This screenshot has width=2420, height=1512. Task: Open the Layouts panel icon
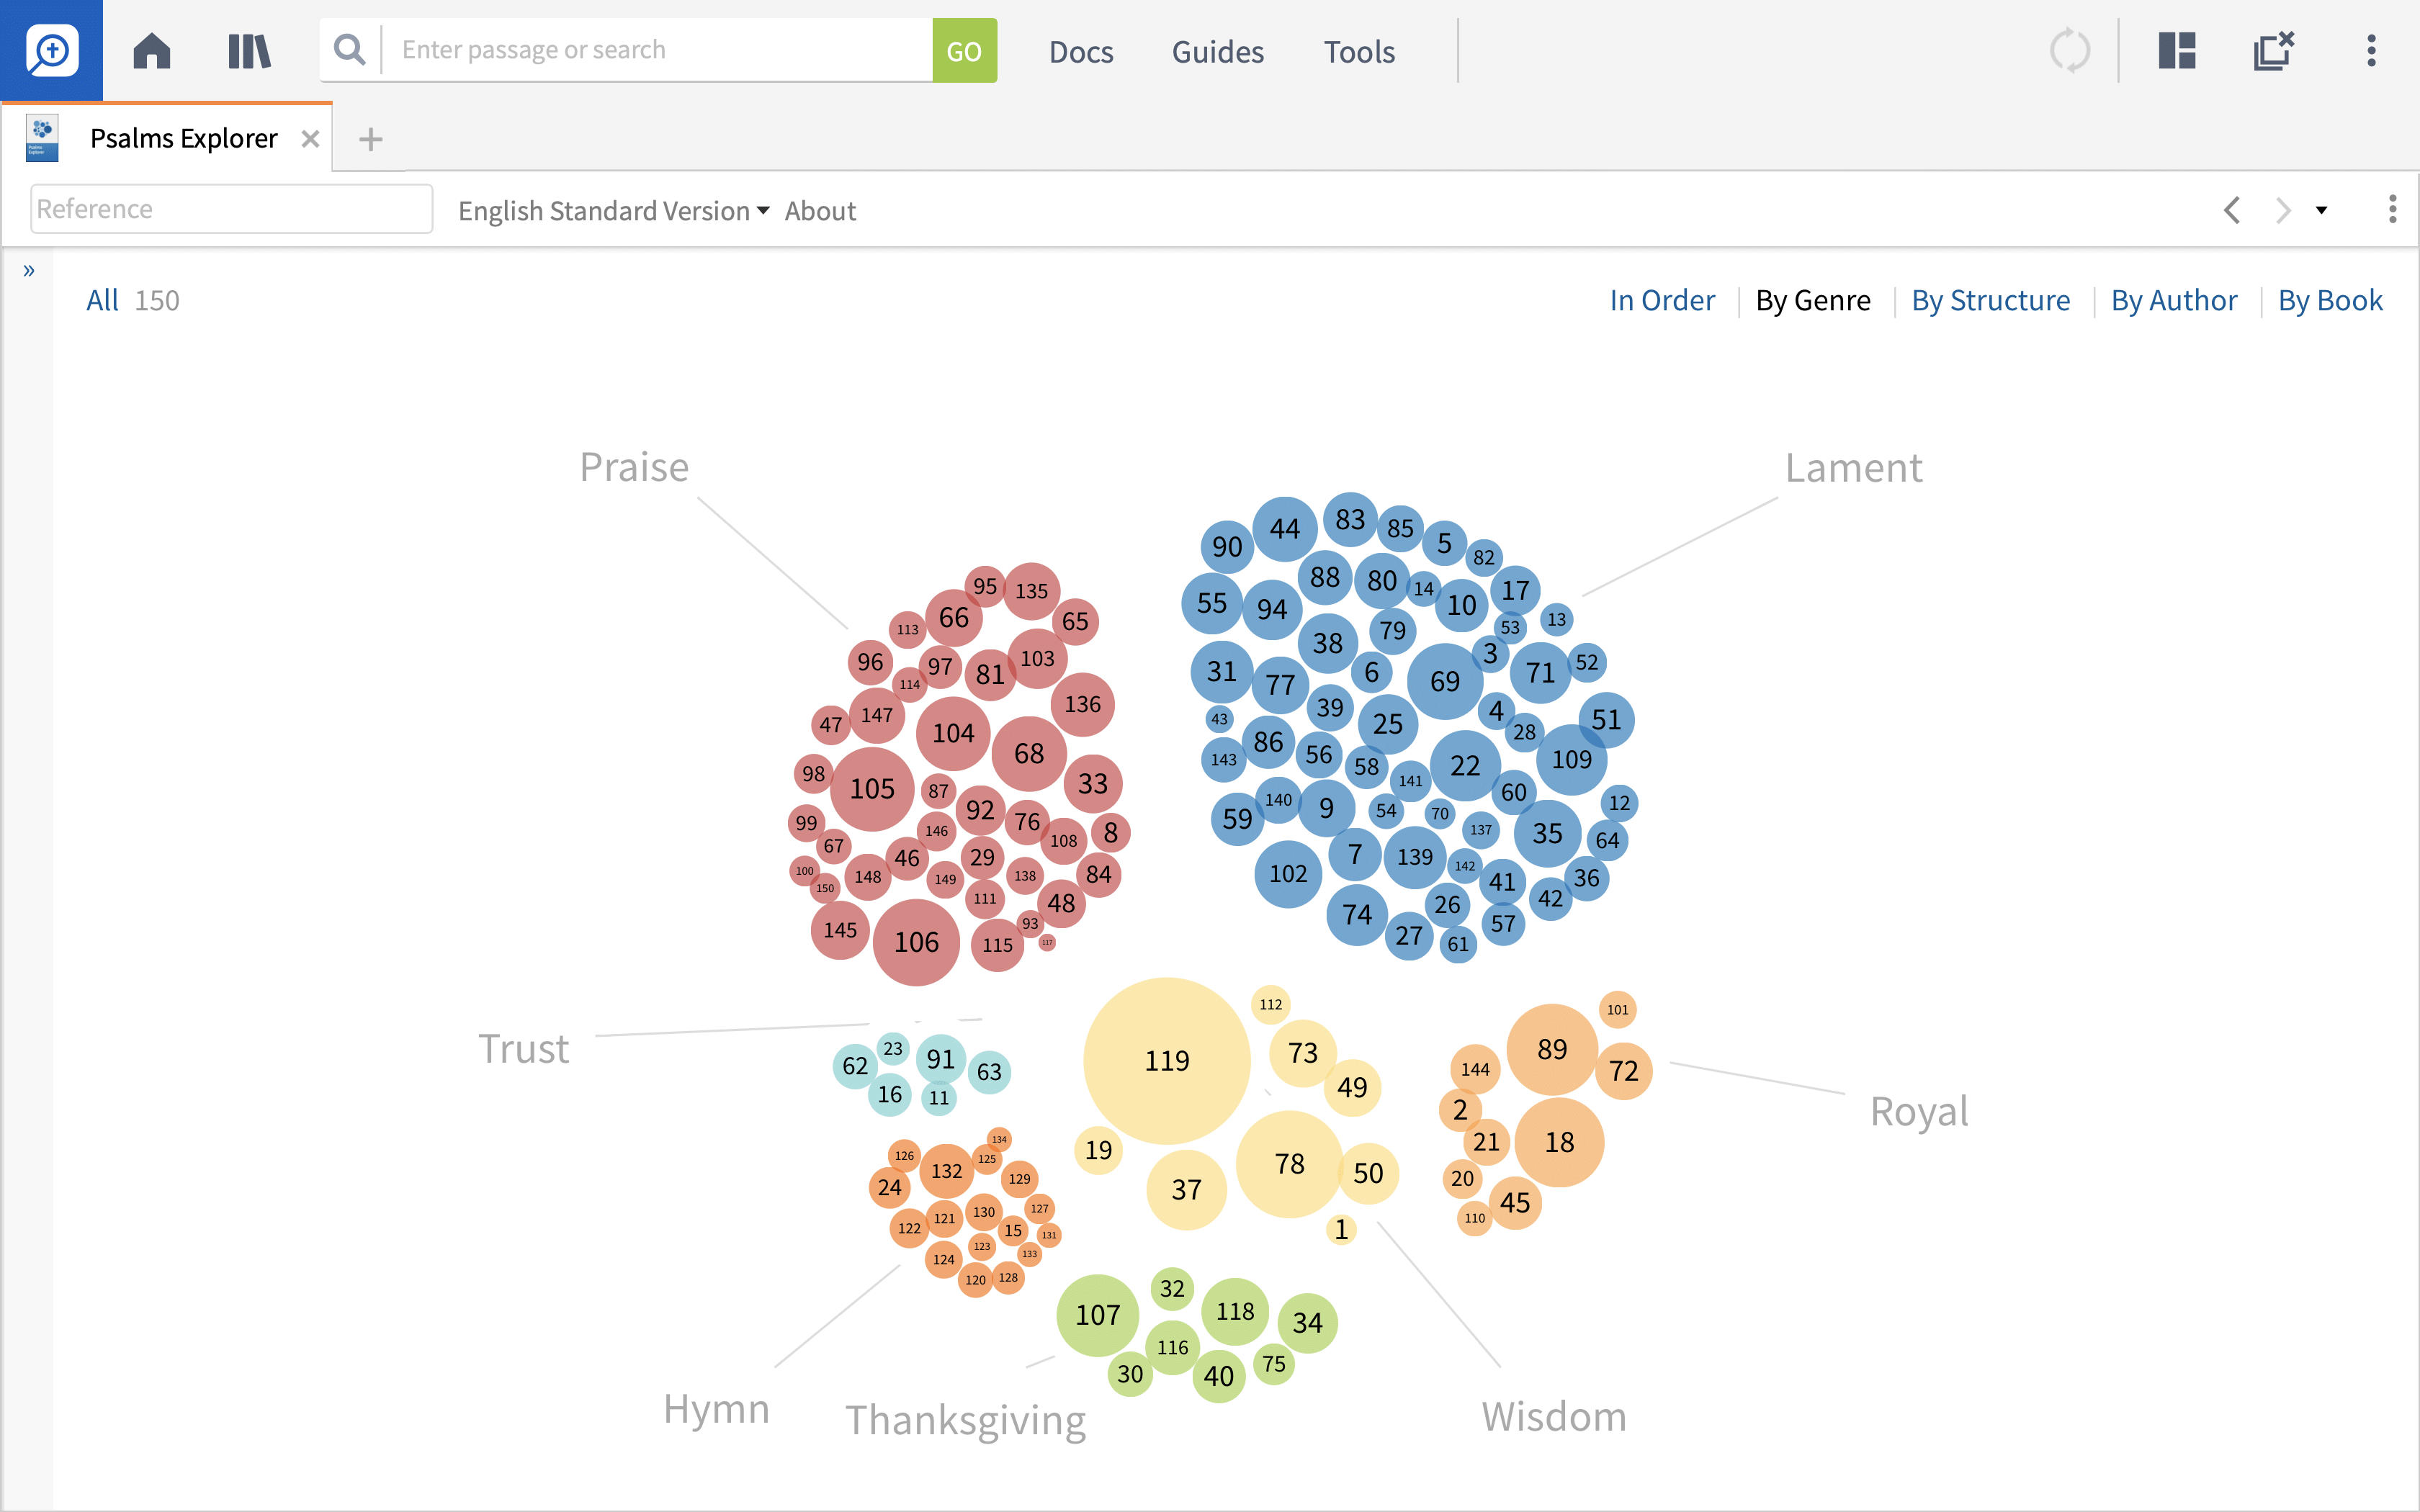(x=2177, y=50)
